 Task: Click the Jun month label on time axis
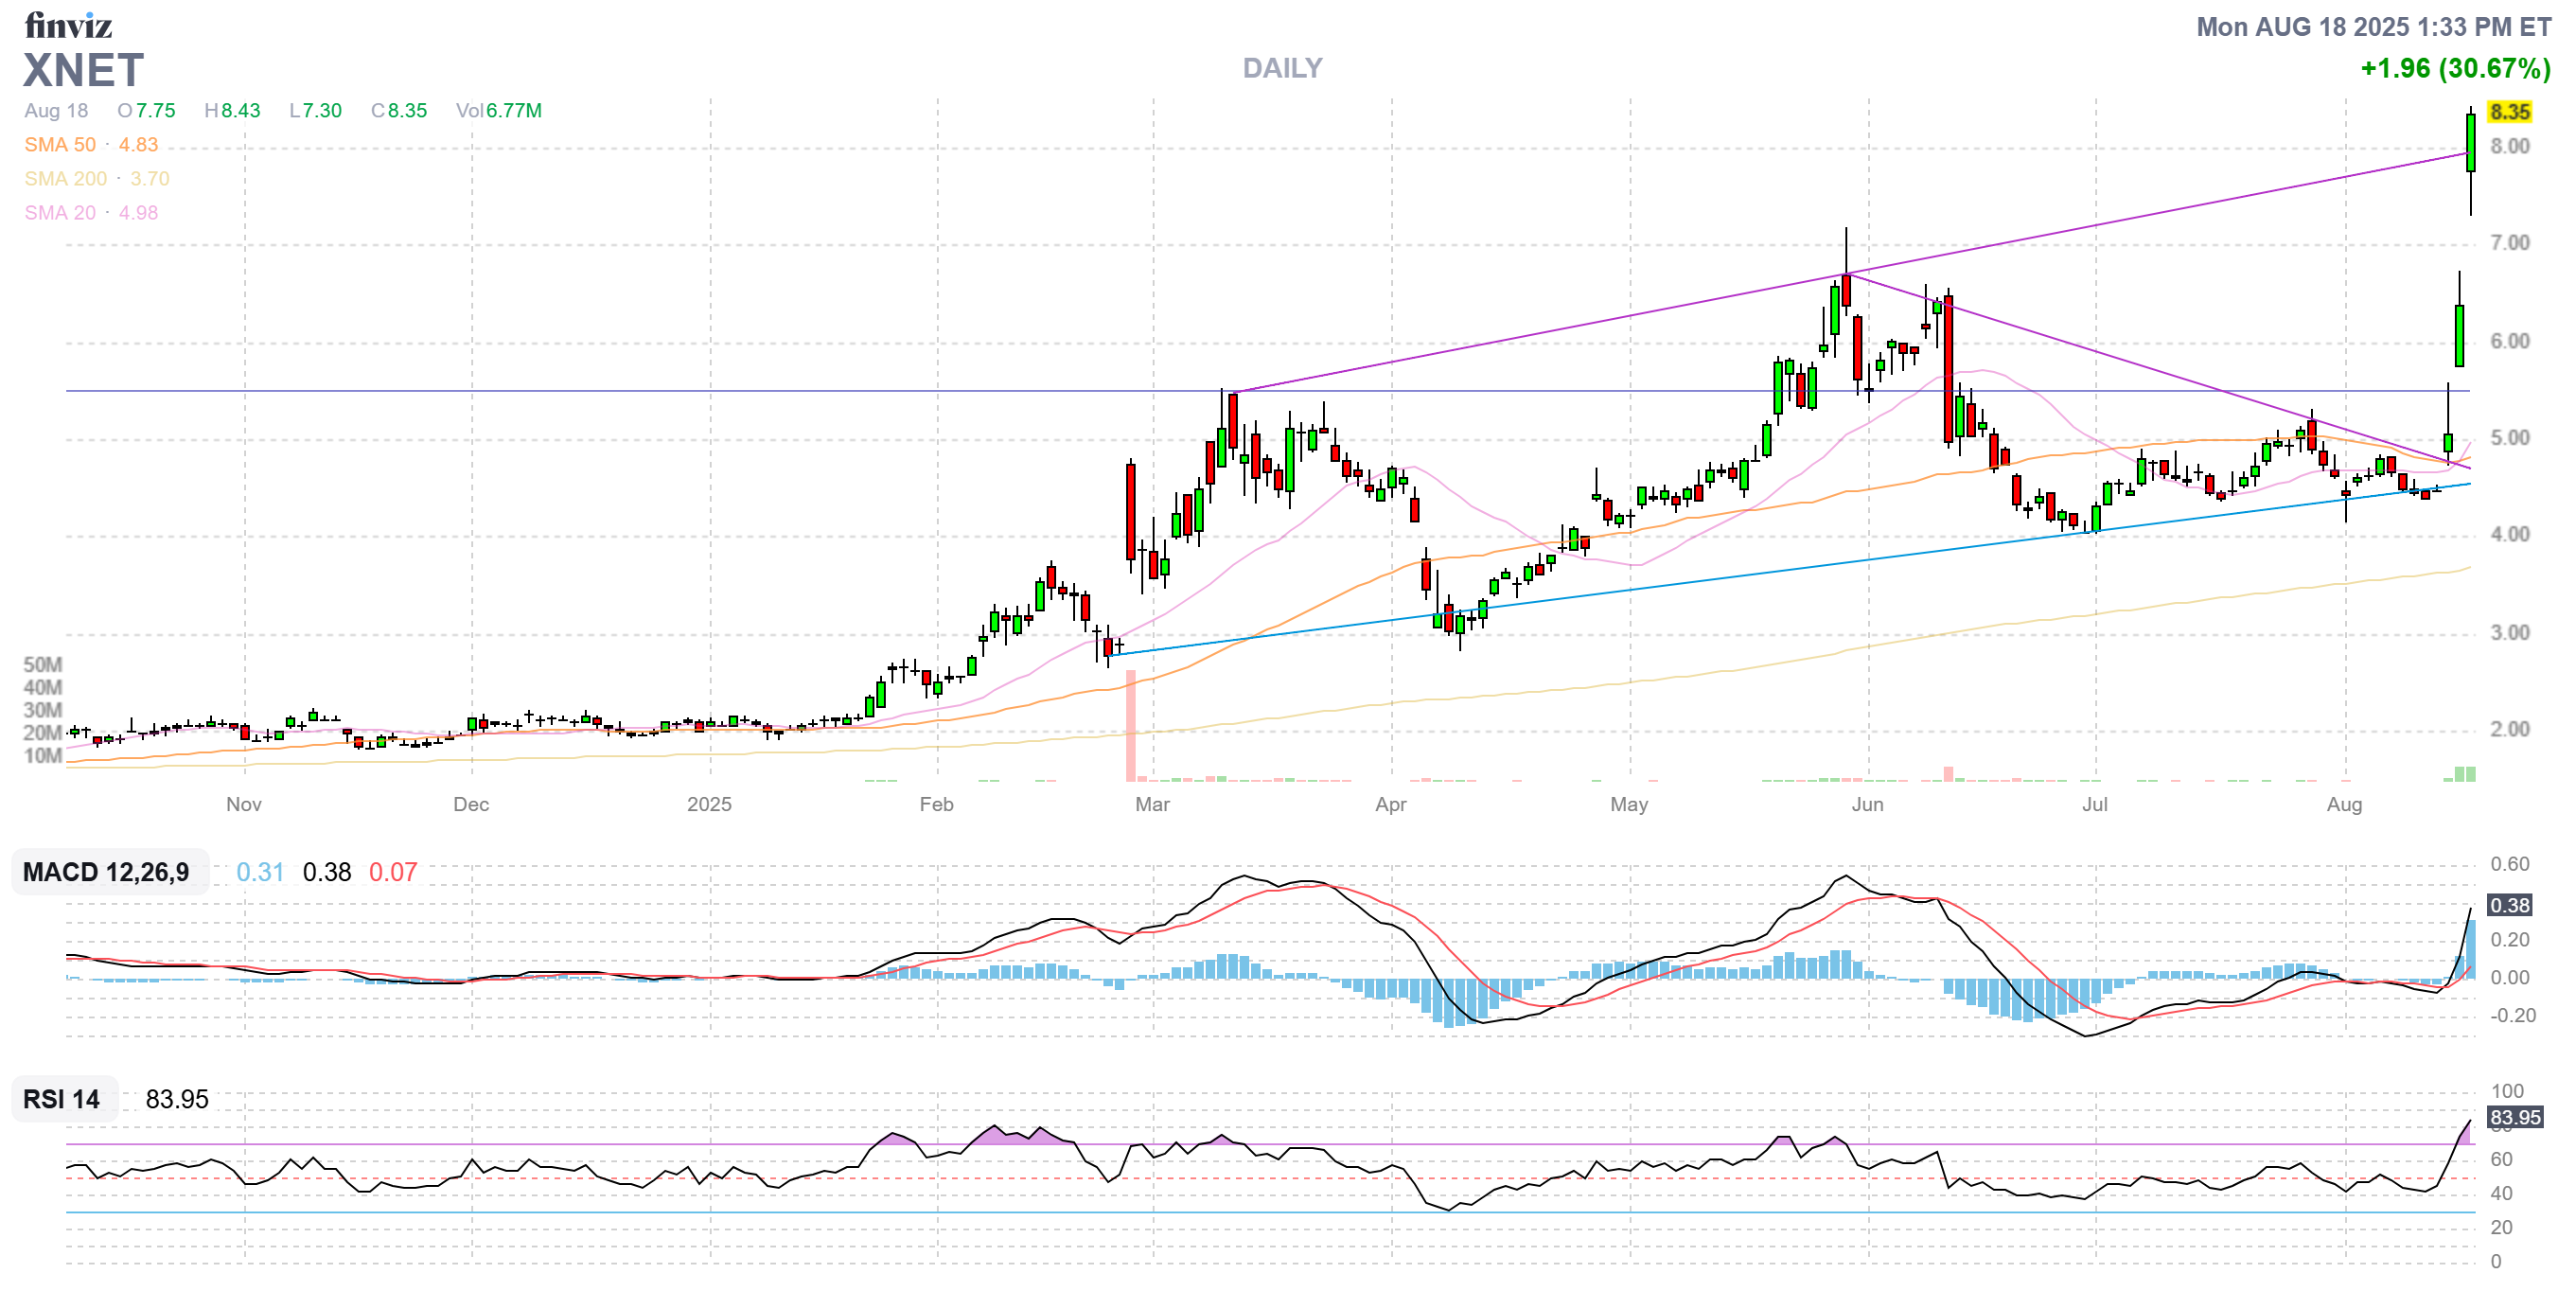1866,804
